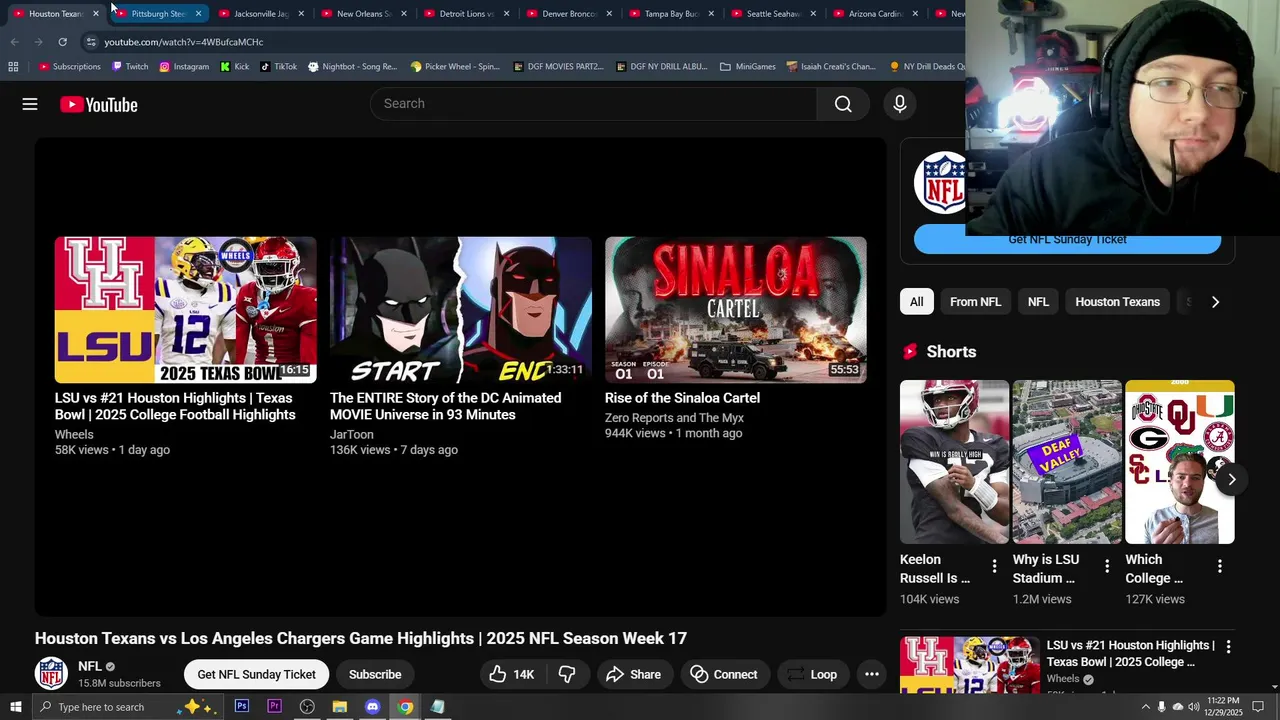Open the DC Animated Movie Universe video thumbnail

coord(460,310)
